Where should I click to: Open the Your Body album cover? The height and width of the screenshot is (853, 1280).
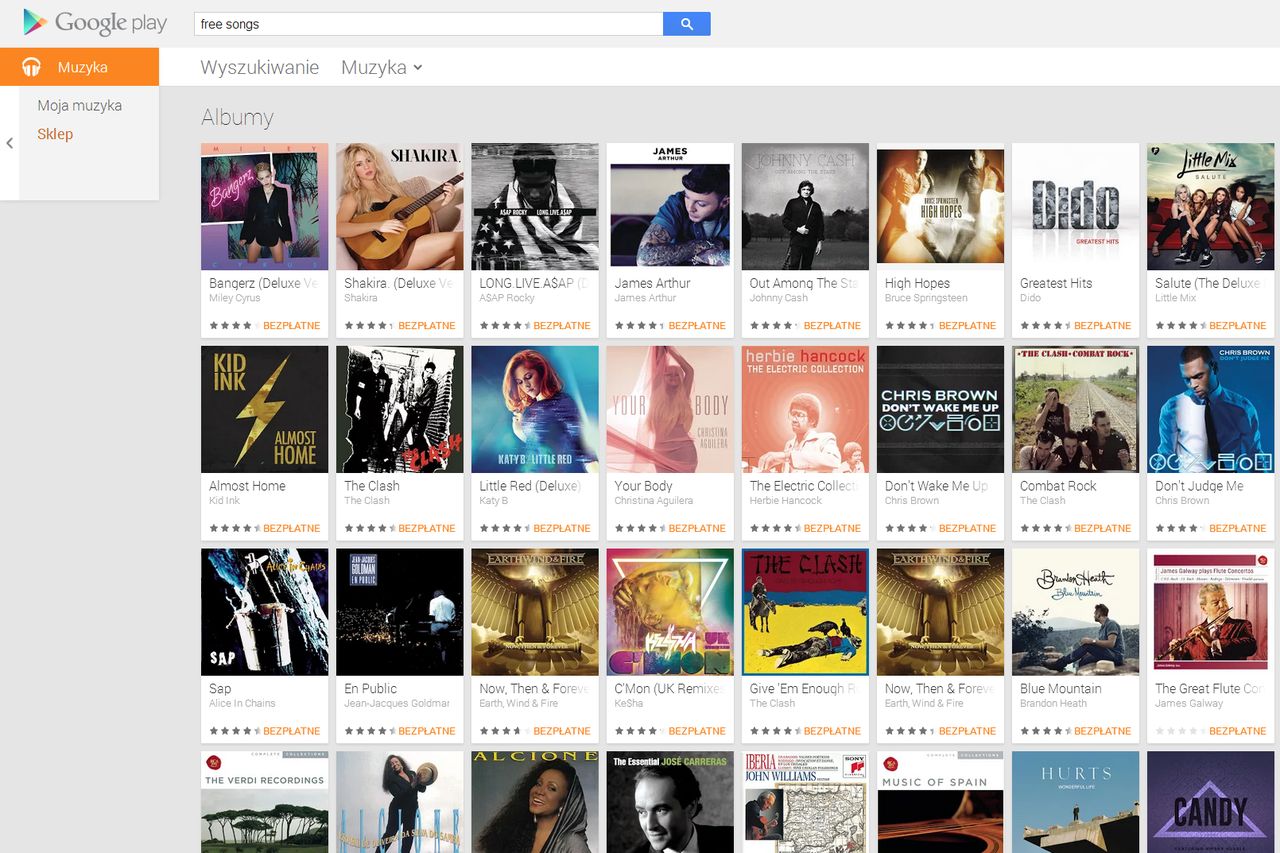pos(670,409)
